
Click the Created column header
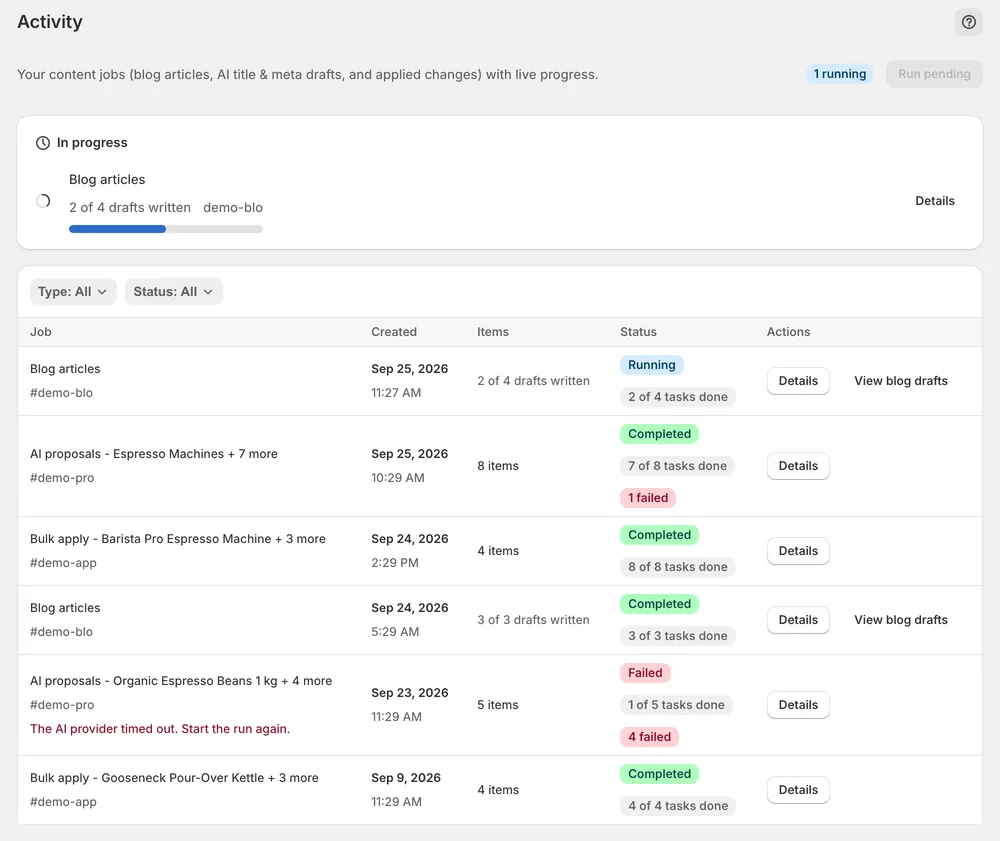pyautogui.click(x=393, y=332)
